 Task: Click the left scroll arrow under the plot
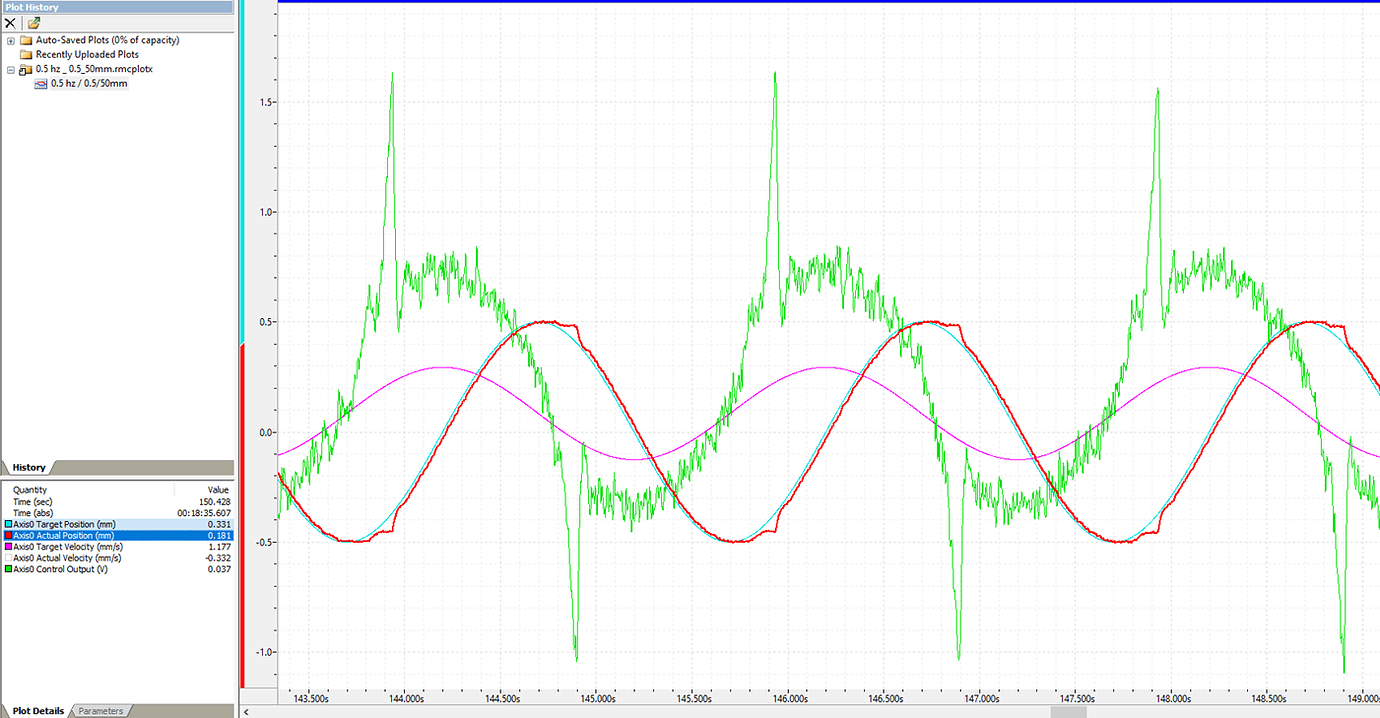tap(248, 712)
